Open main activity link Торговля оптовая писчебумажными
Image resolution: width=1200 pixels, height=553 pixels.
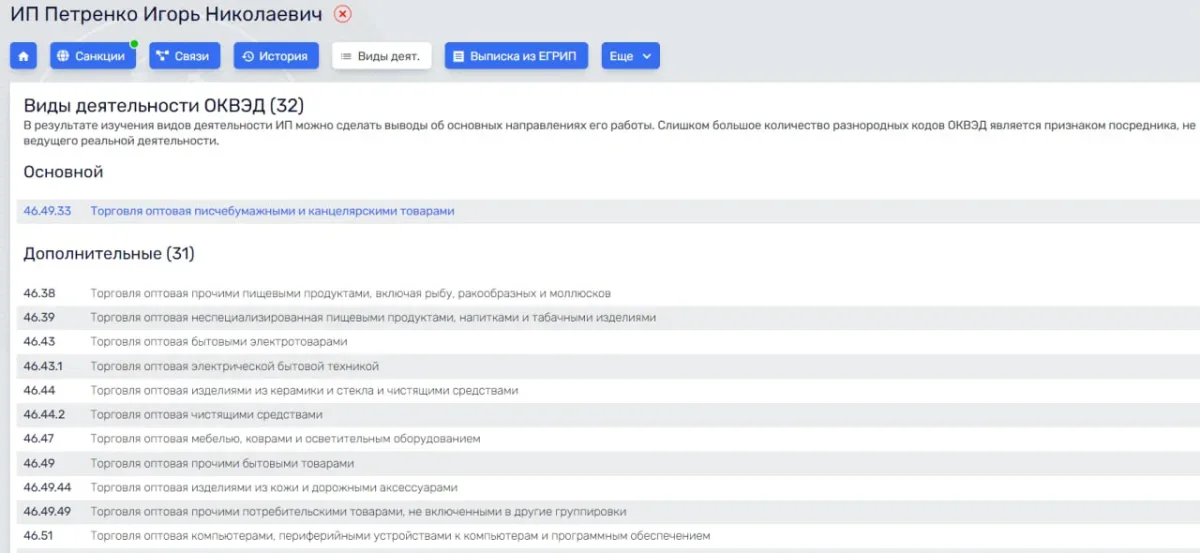pos(272,211)
